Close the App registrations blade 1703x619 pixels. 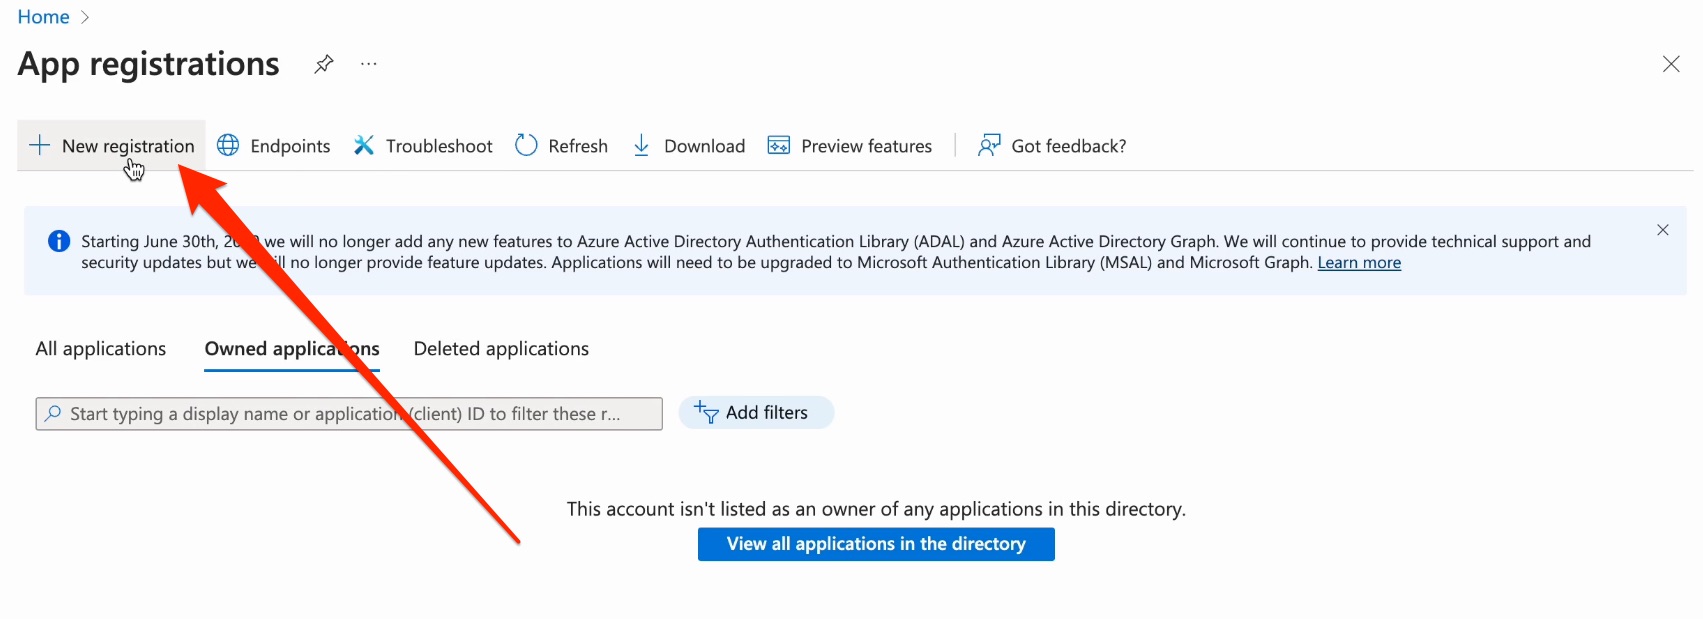click(x=1671, y=64)
